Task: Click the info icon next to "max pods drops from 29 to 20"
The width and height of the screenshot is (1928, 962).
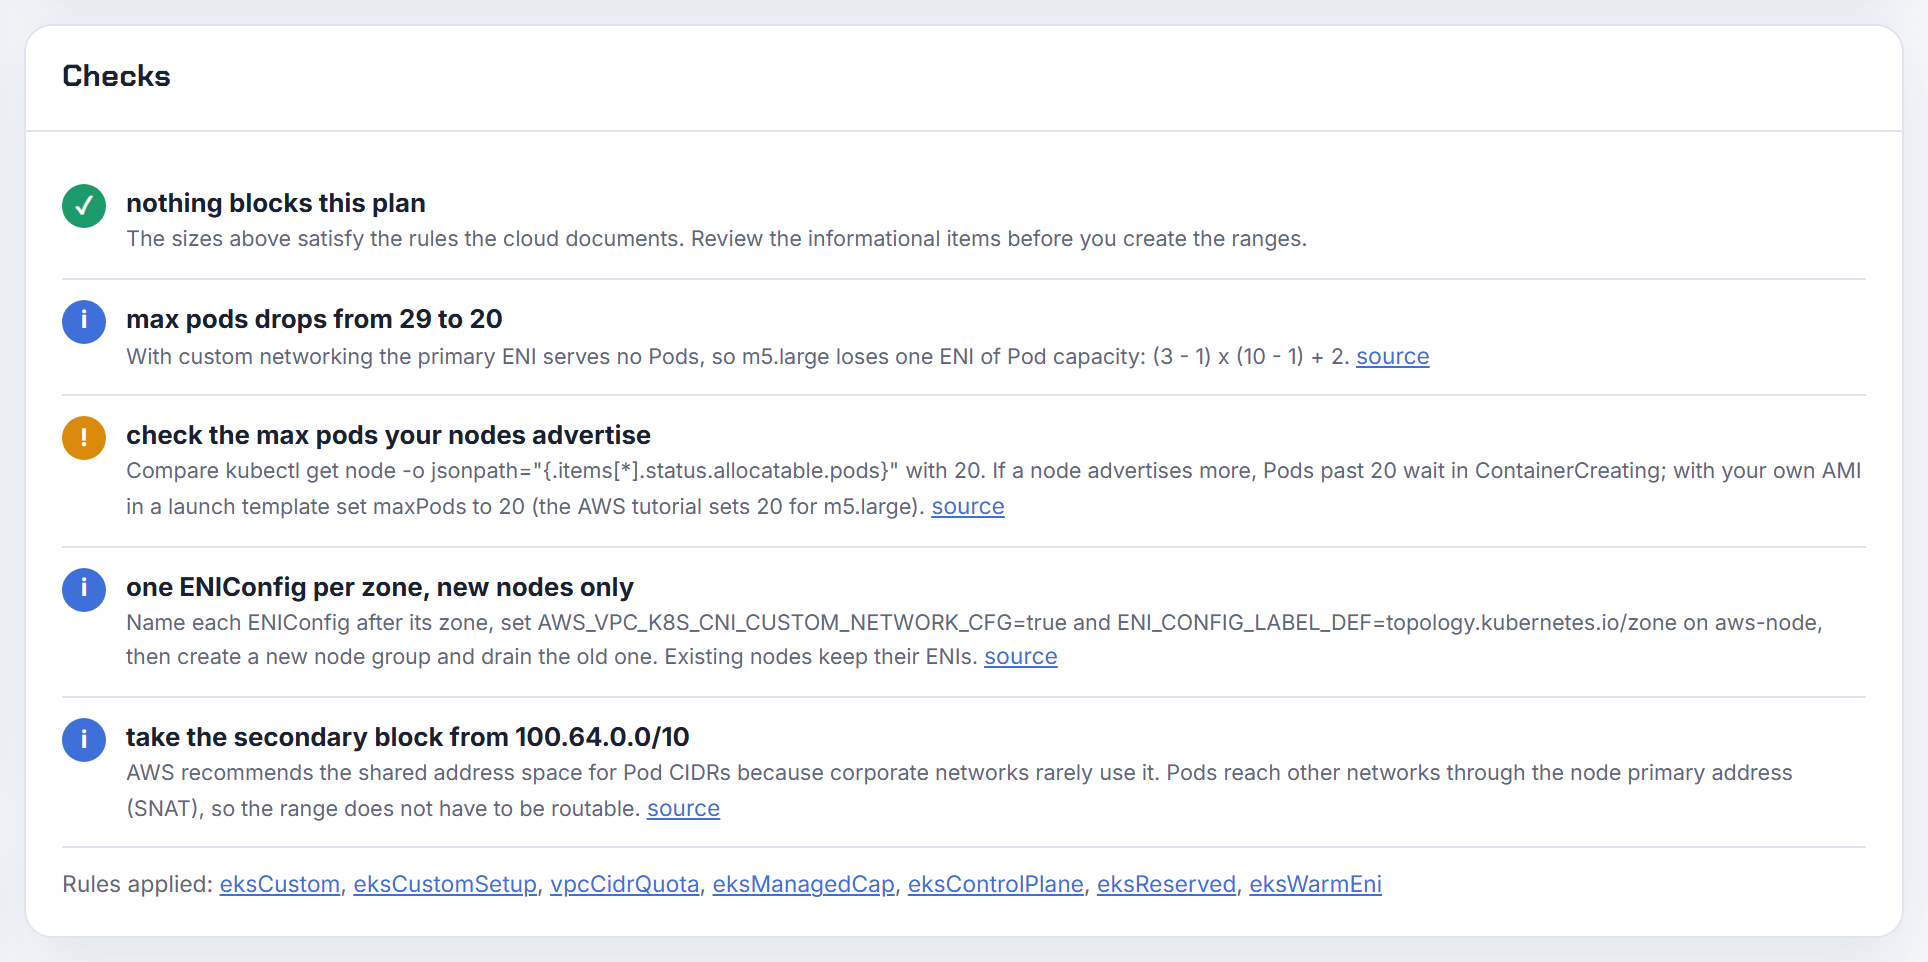Action: (84, 322)
